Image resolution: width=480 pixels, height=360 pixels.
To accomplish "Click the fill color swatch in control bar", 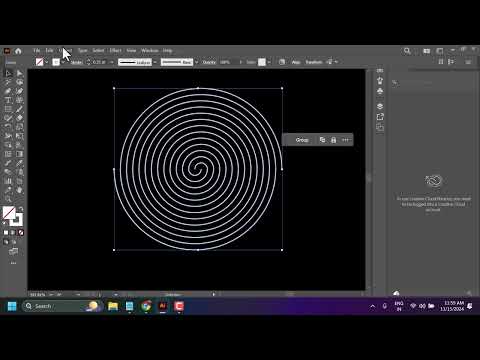I will tap(40, 62).
